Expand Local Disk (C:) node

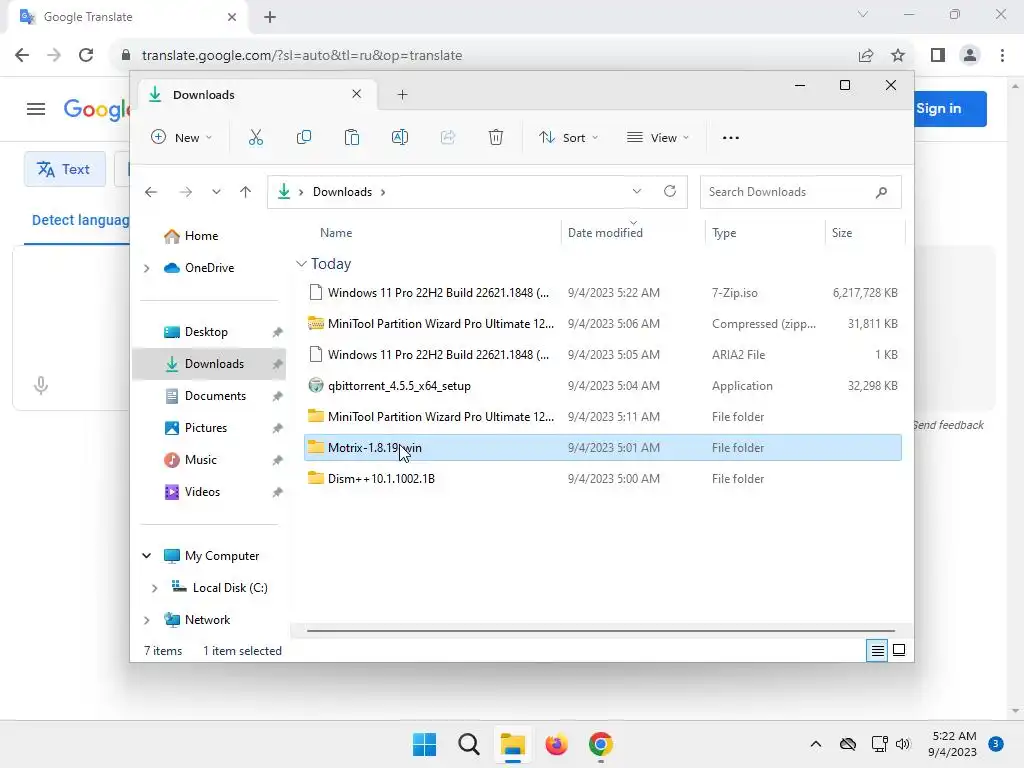[155, 588]
